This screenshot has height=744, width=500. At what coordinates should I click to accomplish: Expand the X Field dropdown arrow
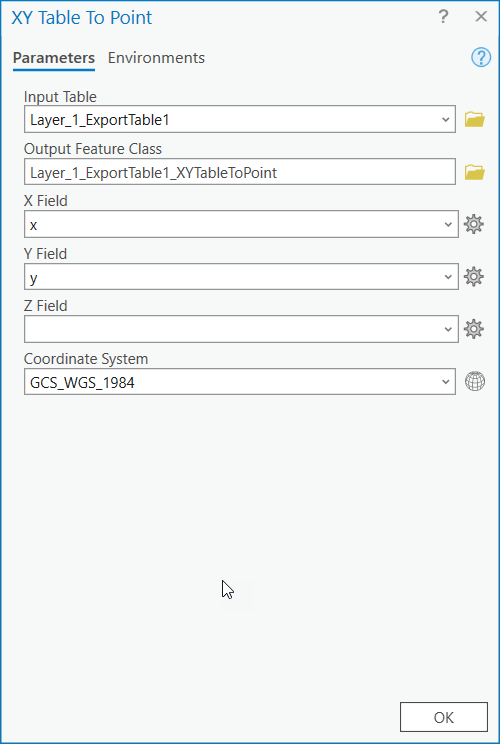(x=448, y=224)
